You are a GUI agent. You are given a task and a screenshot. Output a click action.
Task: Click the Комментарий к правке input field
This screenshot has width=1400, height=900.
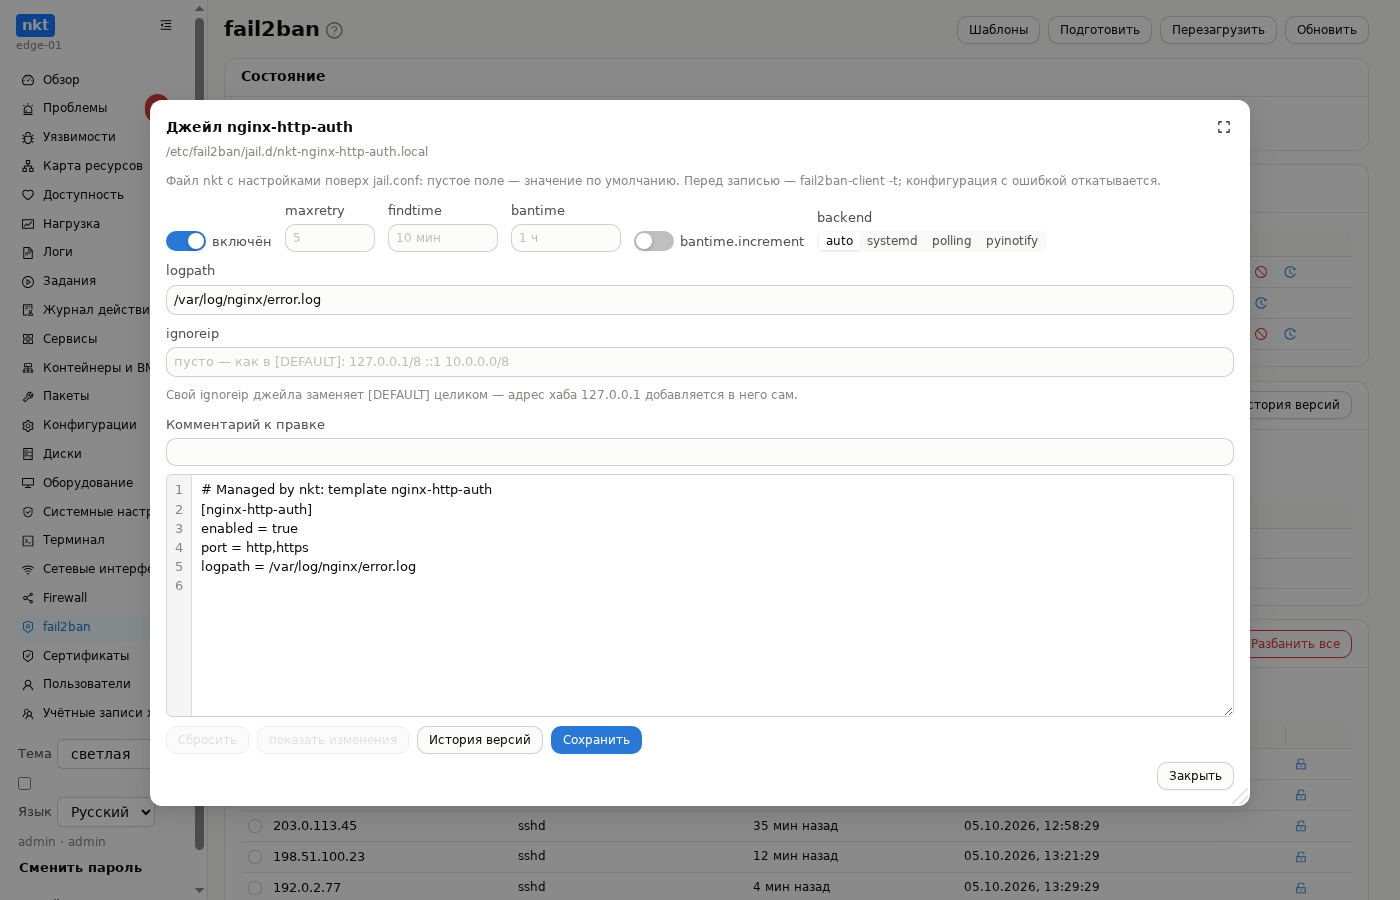click(700, 452)
